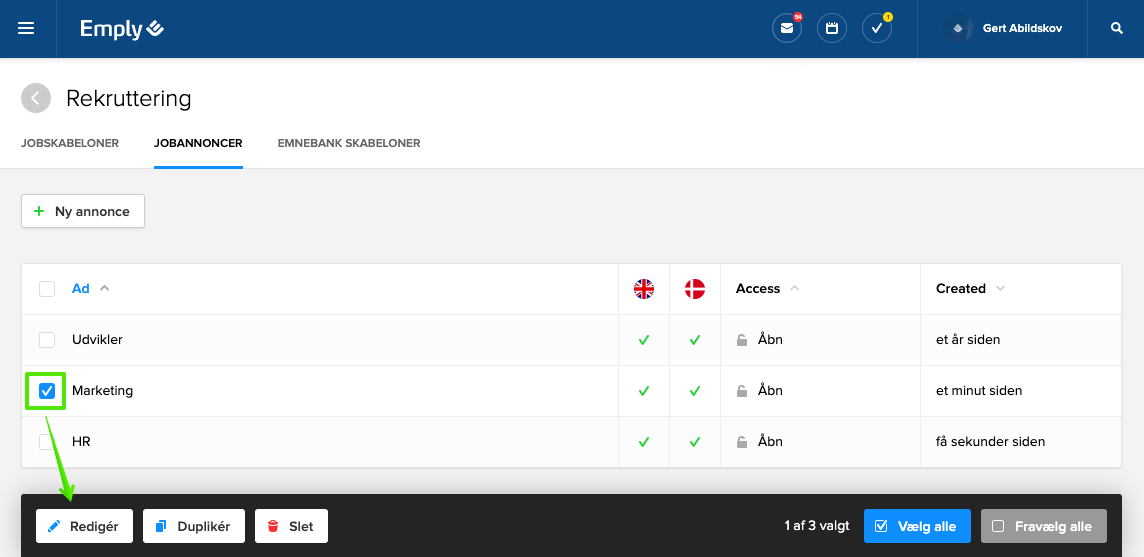Sort by the Access column

[x=758, y=289]
